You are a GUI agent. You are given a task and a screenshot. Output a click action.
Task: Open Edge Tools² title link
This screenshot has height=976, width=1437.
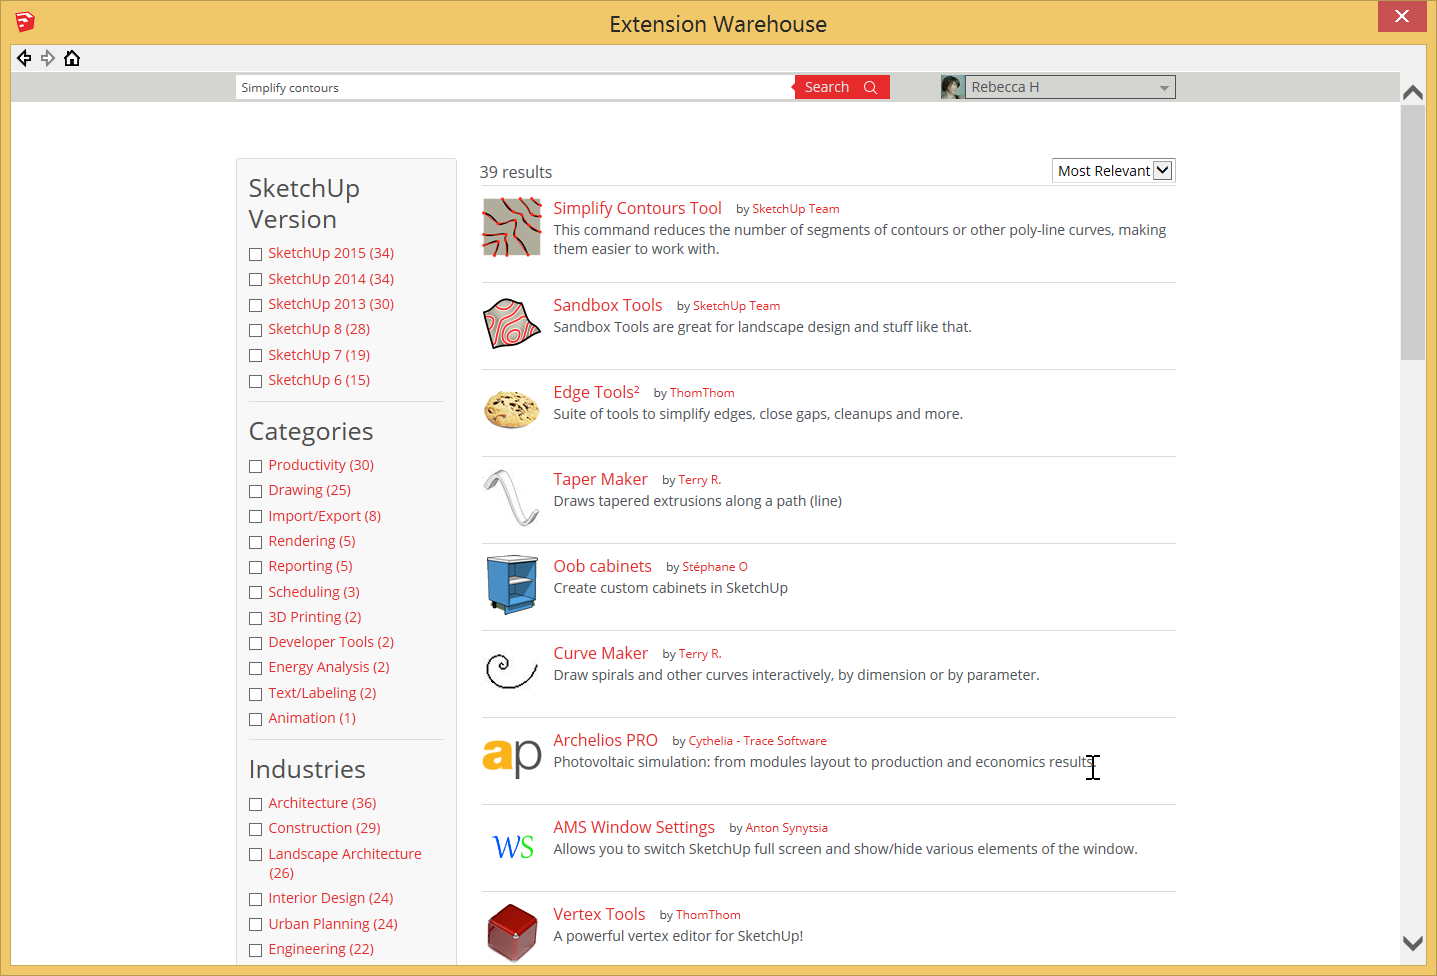coord(596,392)
